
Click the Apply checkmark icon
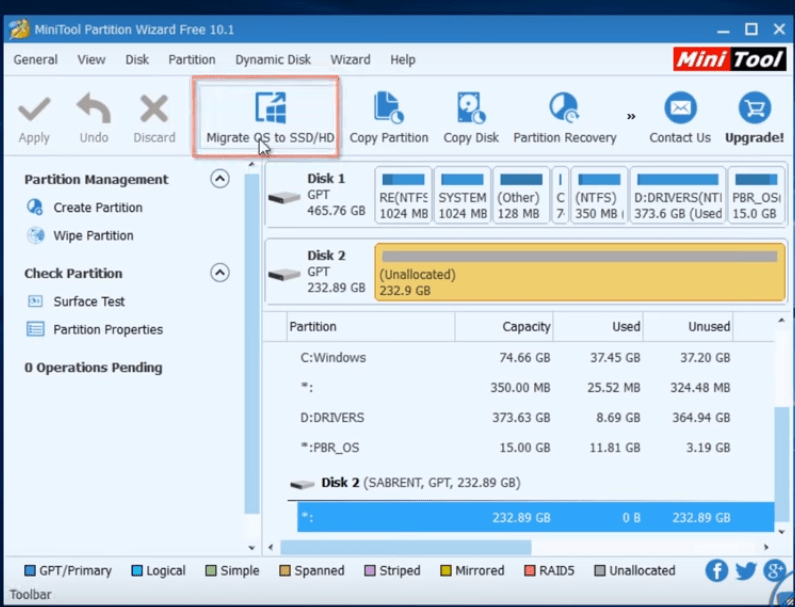[34, 109]
